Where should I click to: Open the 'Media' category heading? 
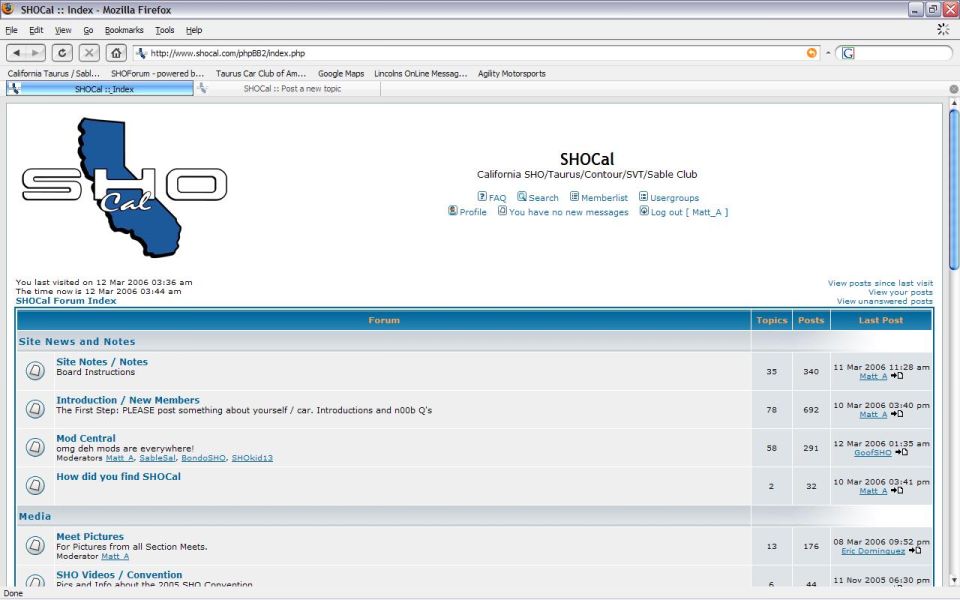[x=35, y=516]
